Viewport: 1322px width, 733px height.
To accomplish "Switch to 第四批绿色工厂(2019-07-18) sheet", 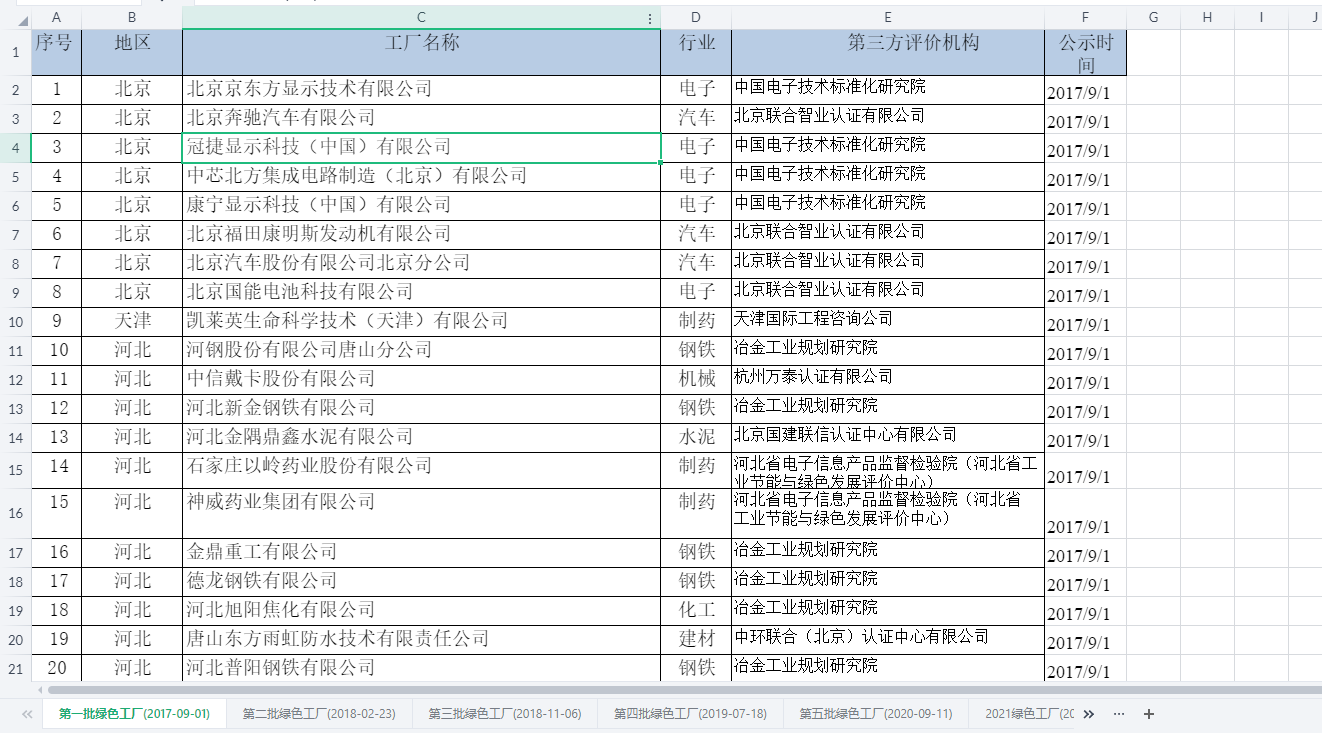I will (x=690, y=714).
